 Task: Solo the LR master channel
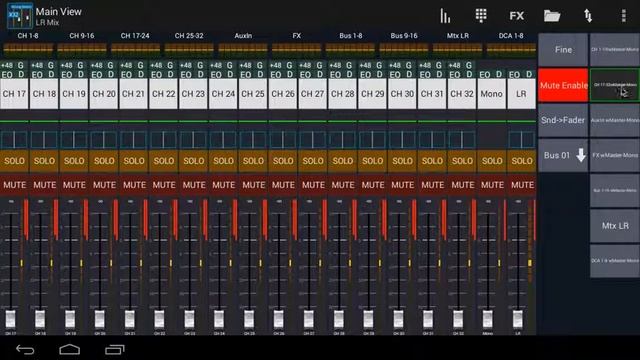click(x=522, y=161)
